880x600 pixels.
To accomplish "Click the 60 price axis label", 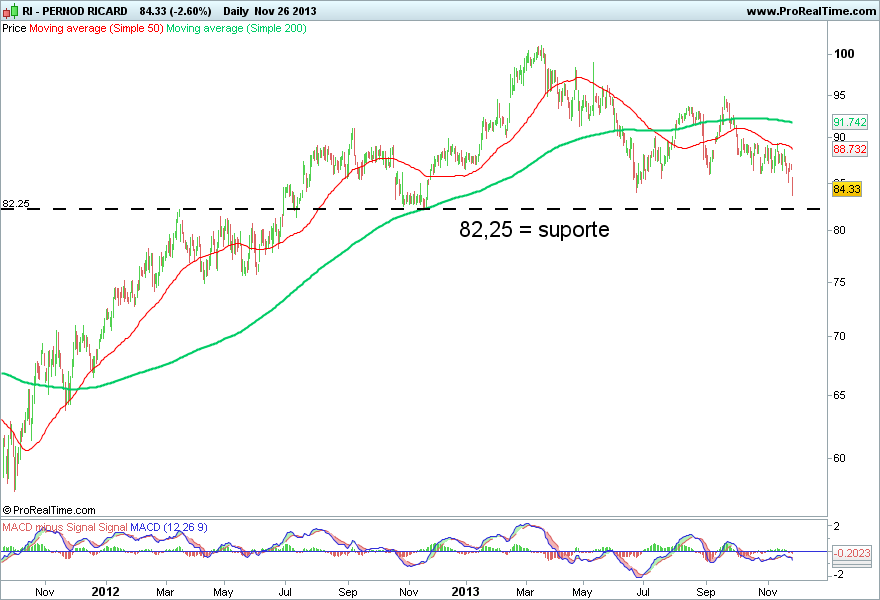I will pyautogui.click(x=840, y=458).
